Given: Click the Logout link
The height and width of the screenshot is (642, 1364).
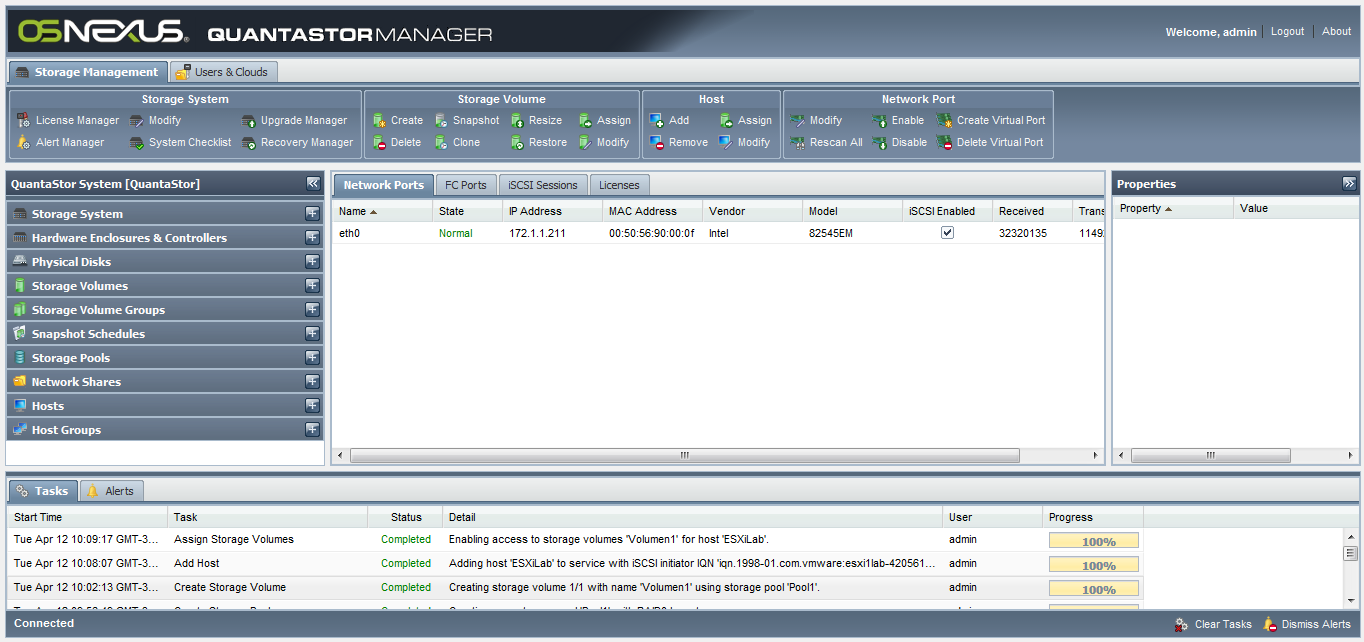Looking at the screenshot, I should click(1287, 32).
